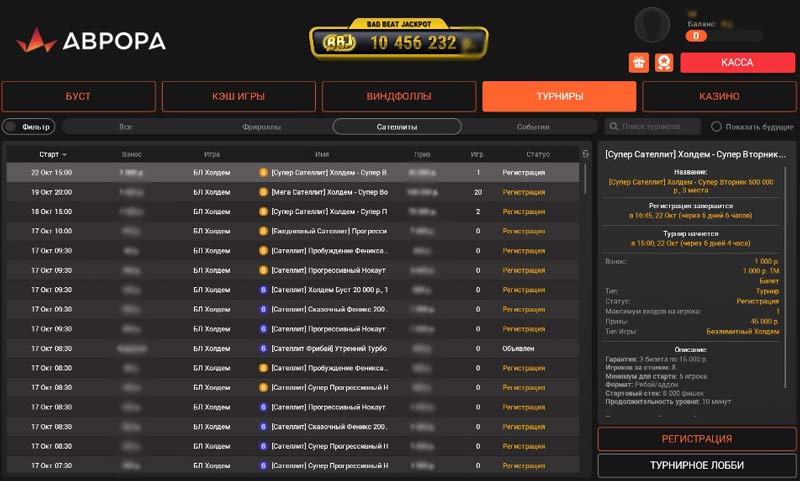Click the Аврора logo
Image resolution: width=800 pixels, height=481 pixels.
[91, 41]
